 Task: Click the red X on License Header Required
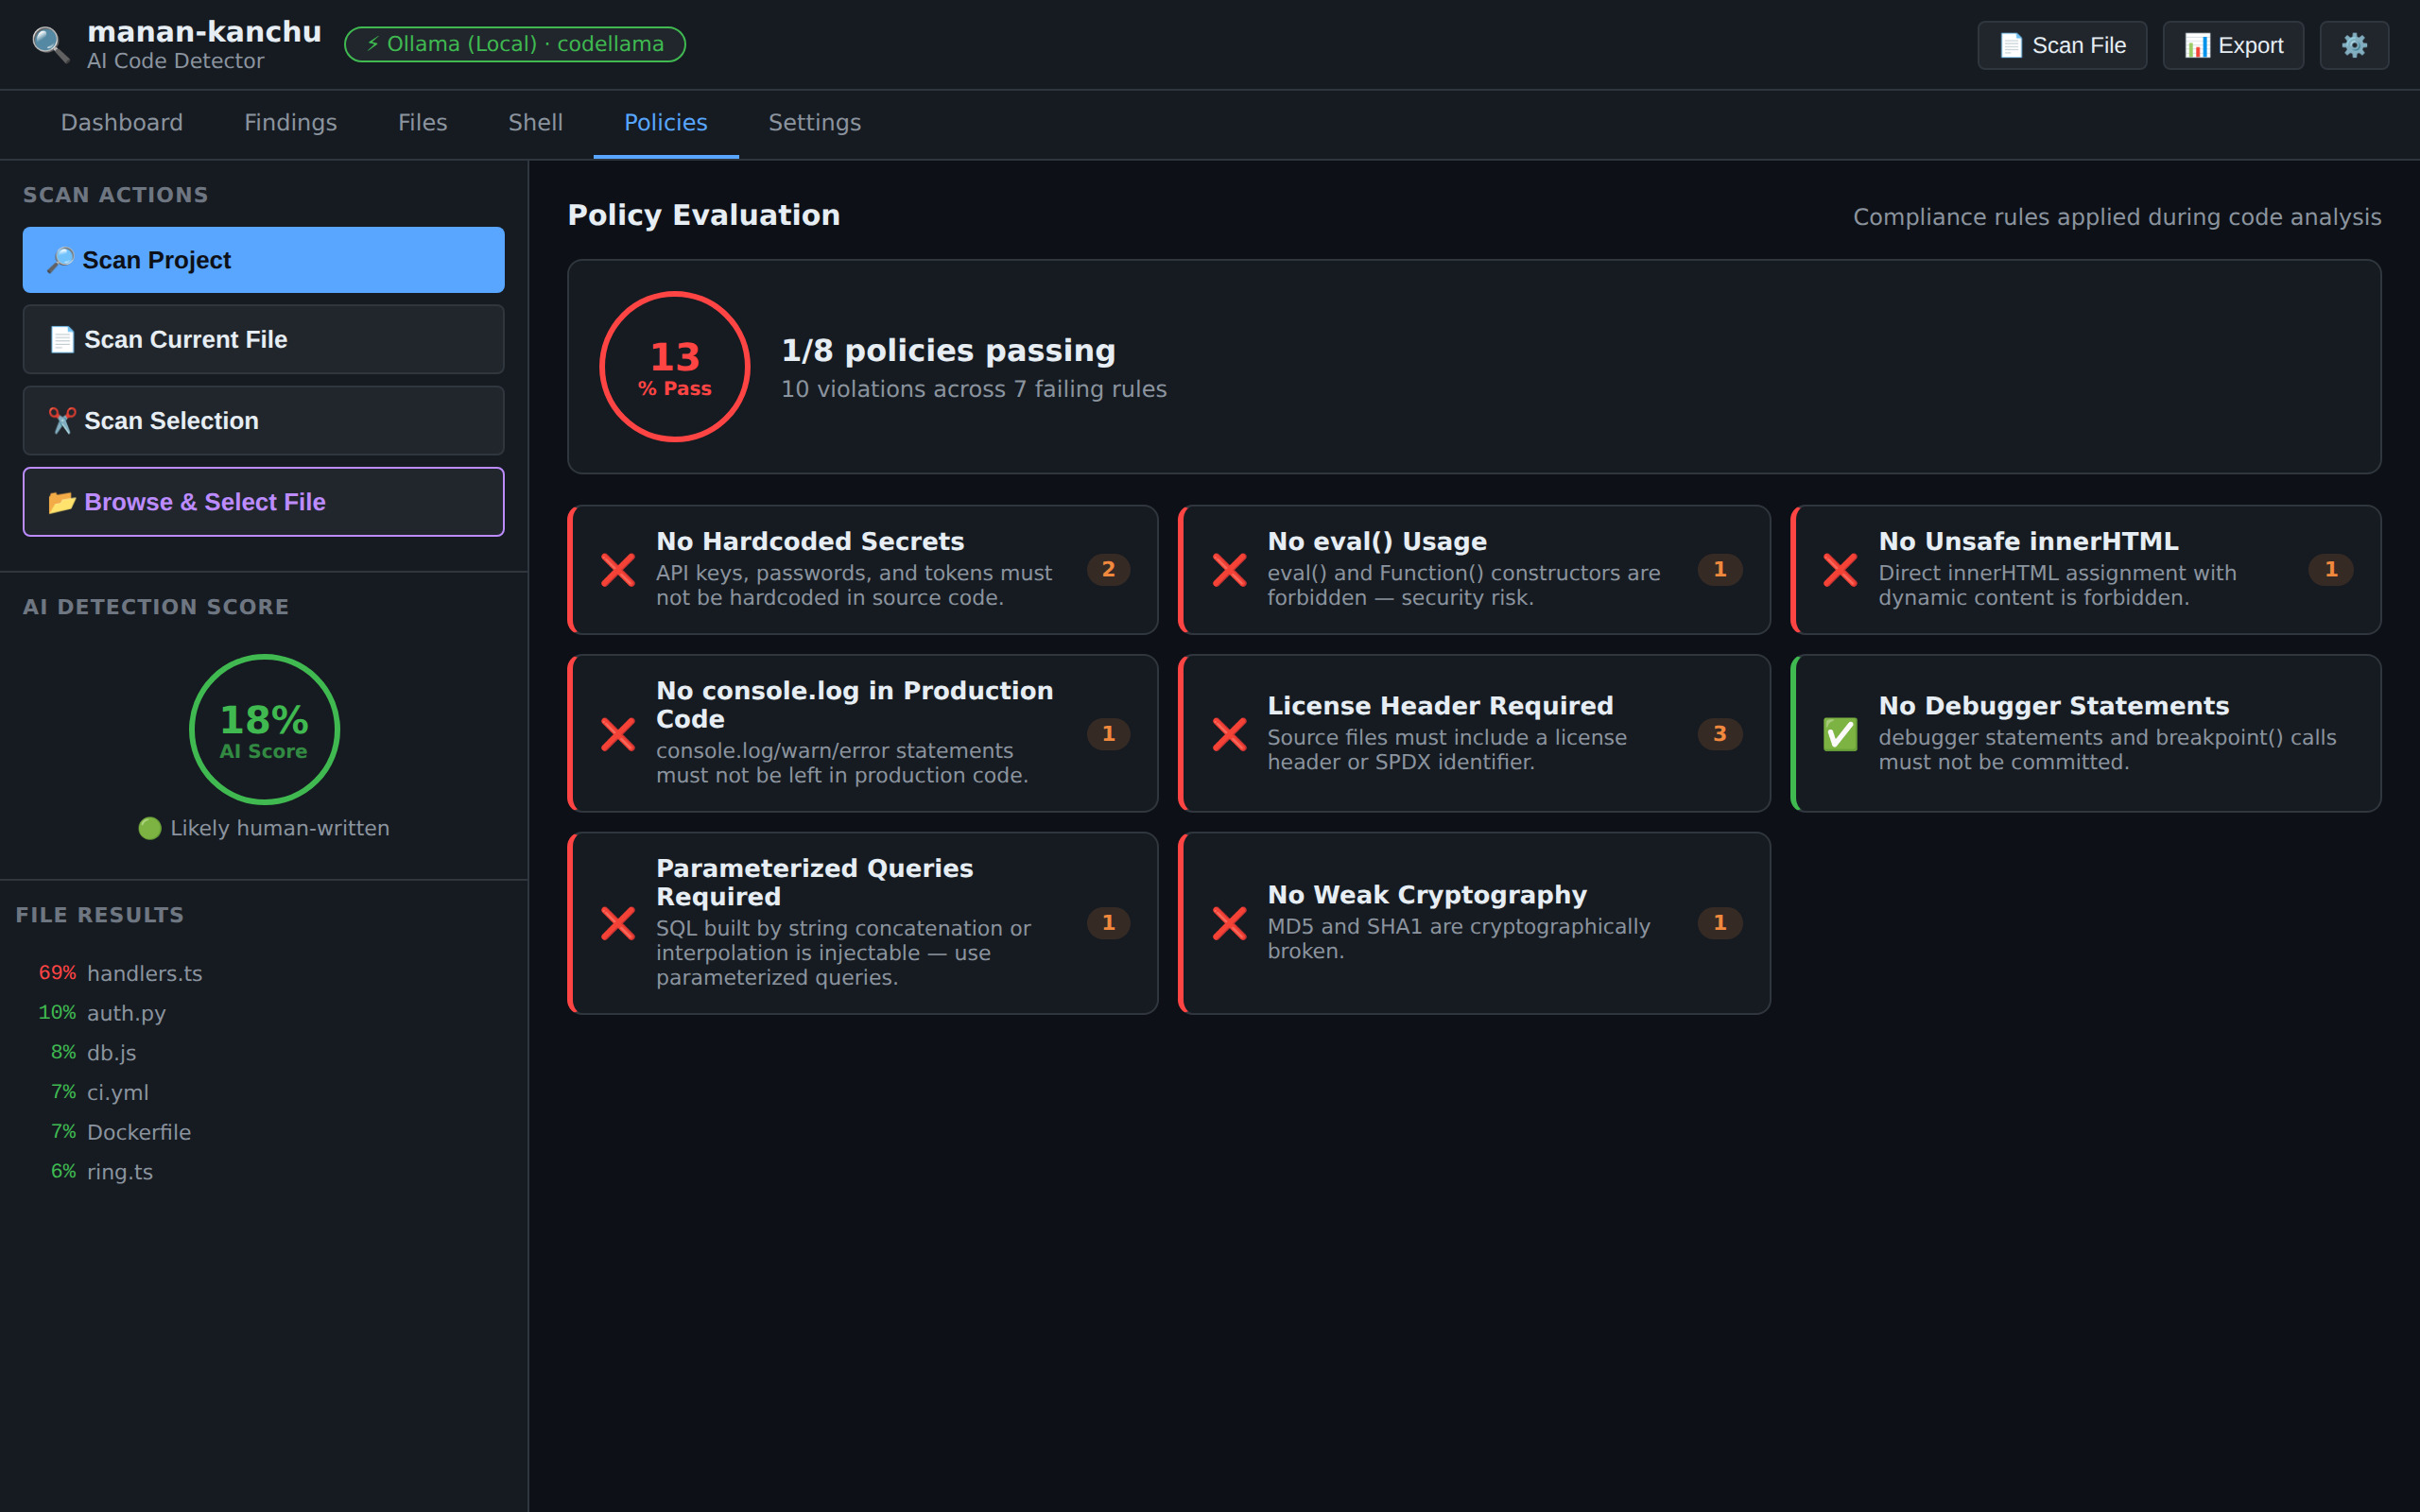tap(1229, 734)
